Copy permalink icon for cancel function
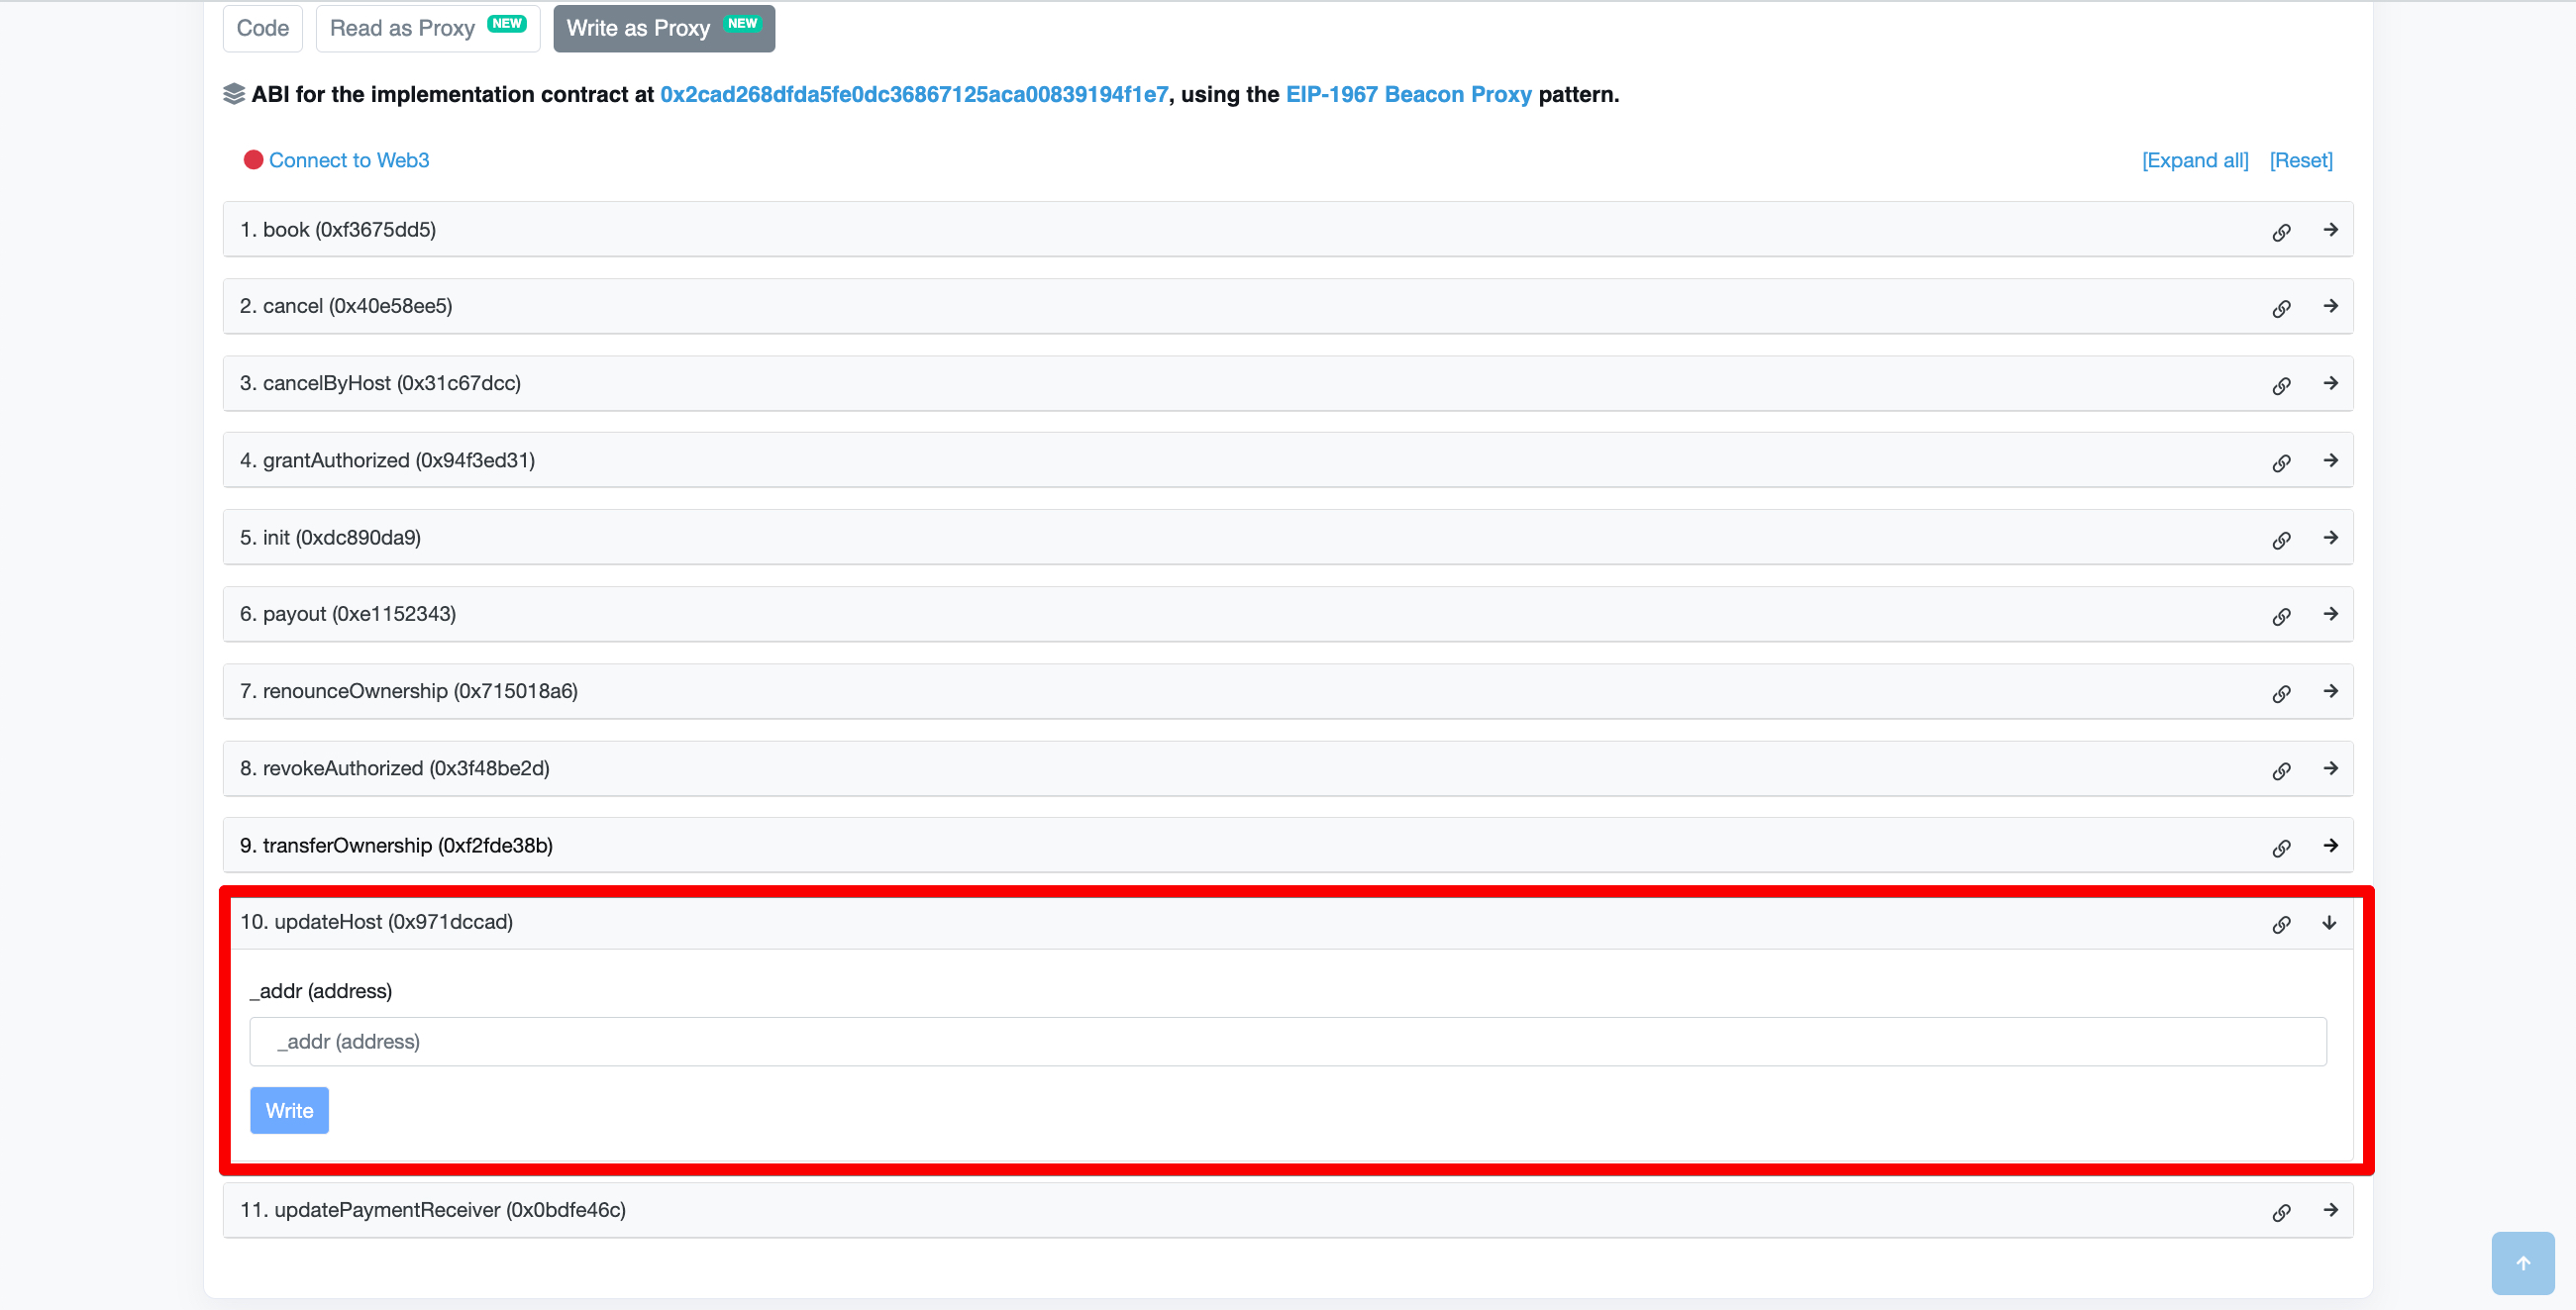The width and height of the screenshot is (2576, 1310). [x=2281, y=308]
